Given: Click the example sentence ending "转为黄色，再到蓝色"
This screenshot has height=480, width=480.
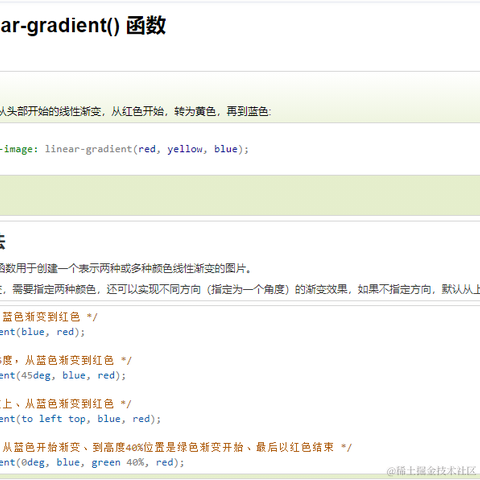Looking at the screenshot, I should tap(135, 112).
